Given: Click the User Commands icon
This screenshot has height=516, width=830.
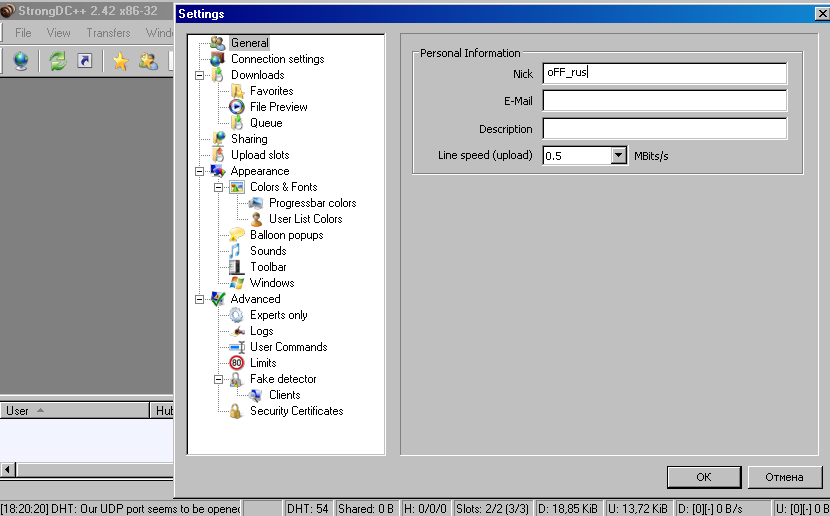Looking at the screenshot, I should [237, 347].
